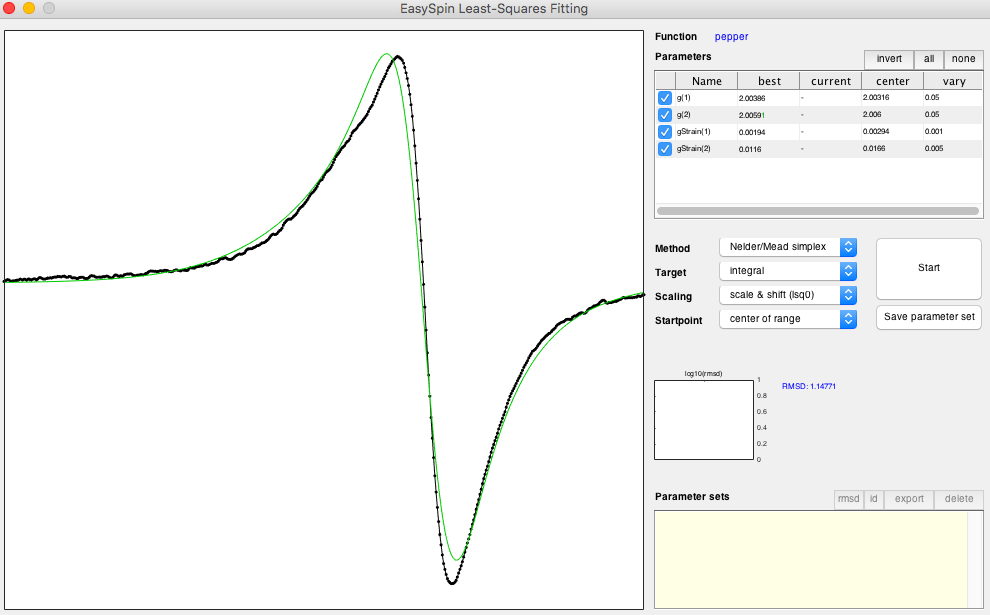This screenshot has width=990, height=615.
Task: Click the vary column header
Action: (953, 81)
